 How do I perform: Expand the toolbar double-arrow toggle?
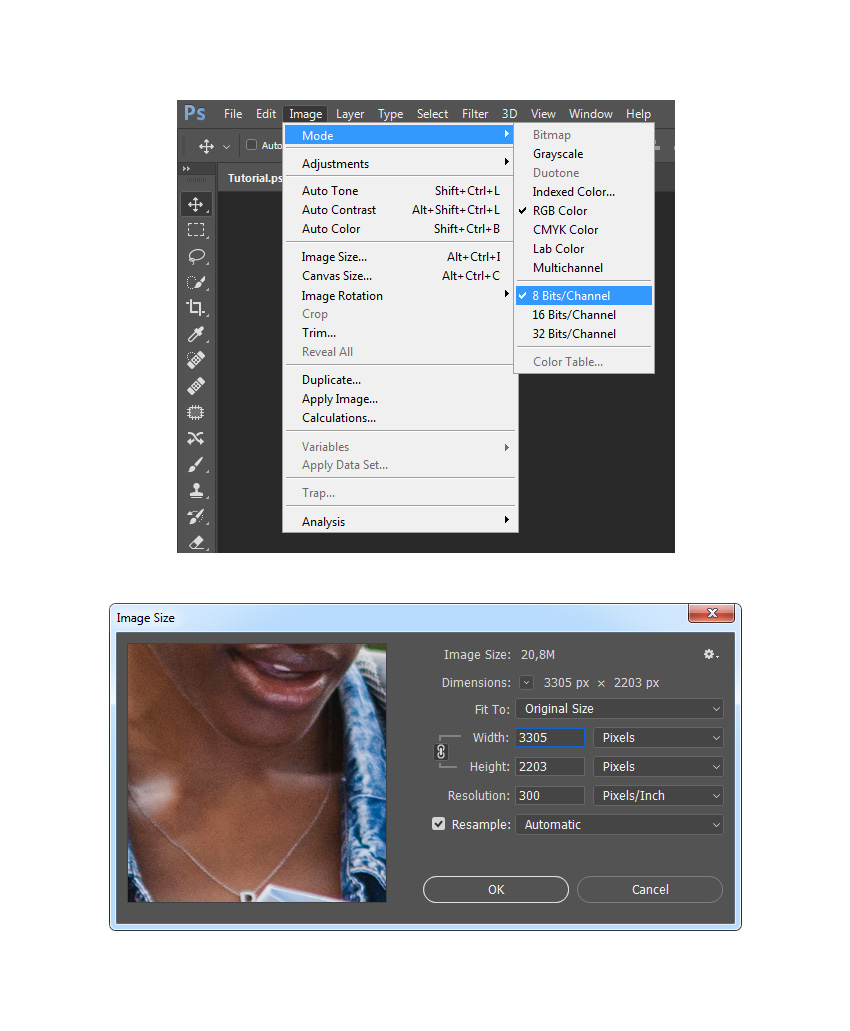click(x=186, y=169)
